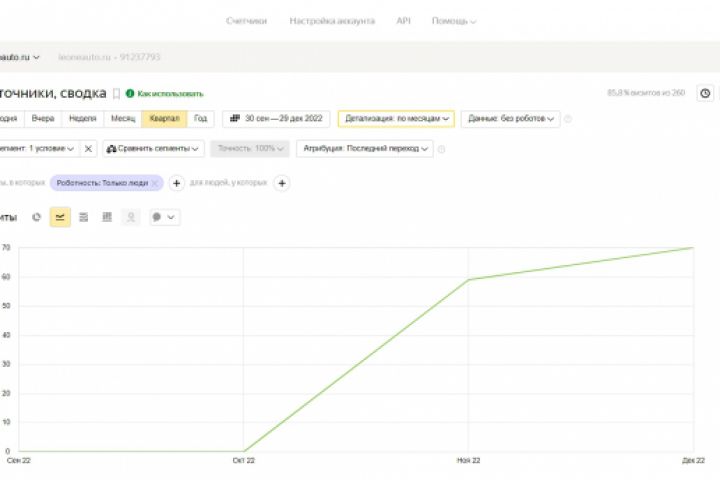Expand the 'Помощь' menu in top navigation
Screen dimensions: 720x480
pos(454,21)
